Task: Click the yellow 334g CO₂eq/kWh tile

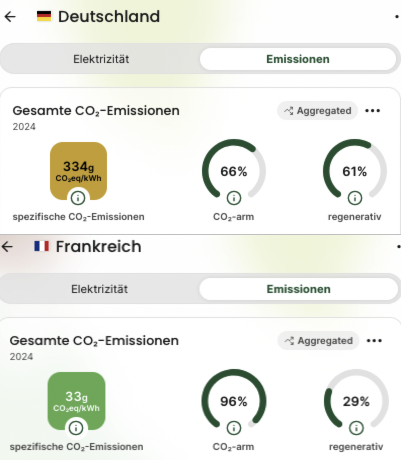Action: coord(78,171)
